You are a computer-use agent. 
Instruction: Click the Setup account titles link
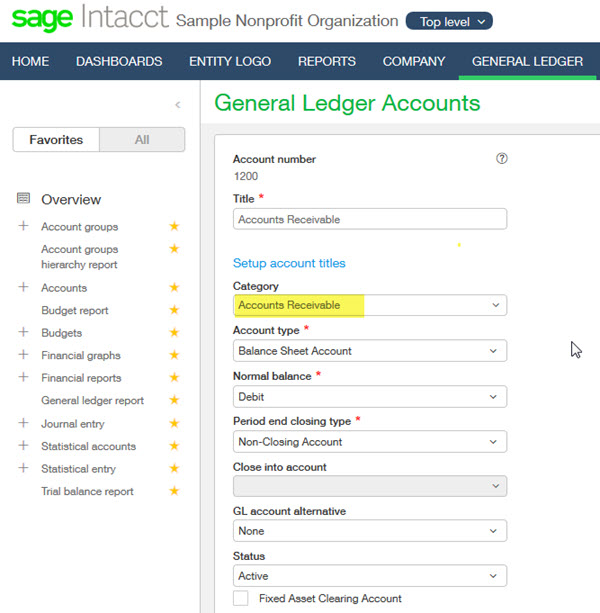click(x=289, y=263)
